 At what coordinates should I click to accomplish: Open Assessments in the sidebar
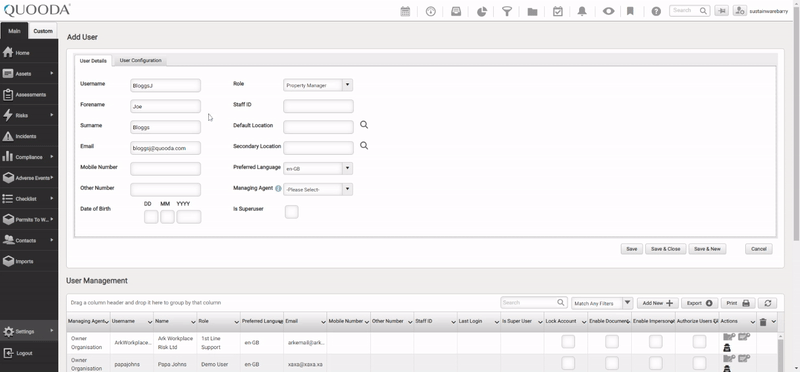[29, 94]
